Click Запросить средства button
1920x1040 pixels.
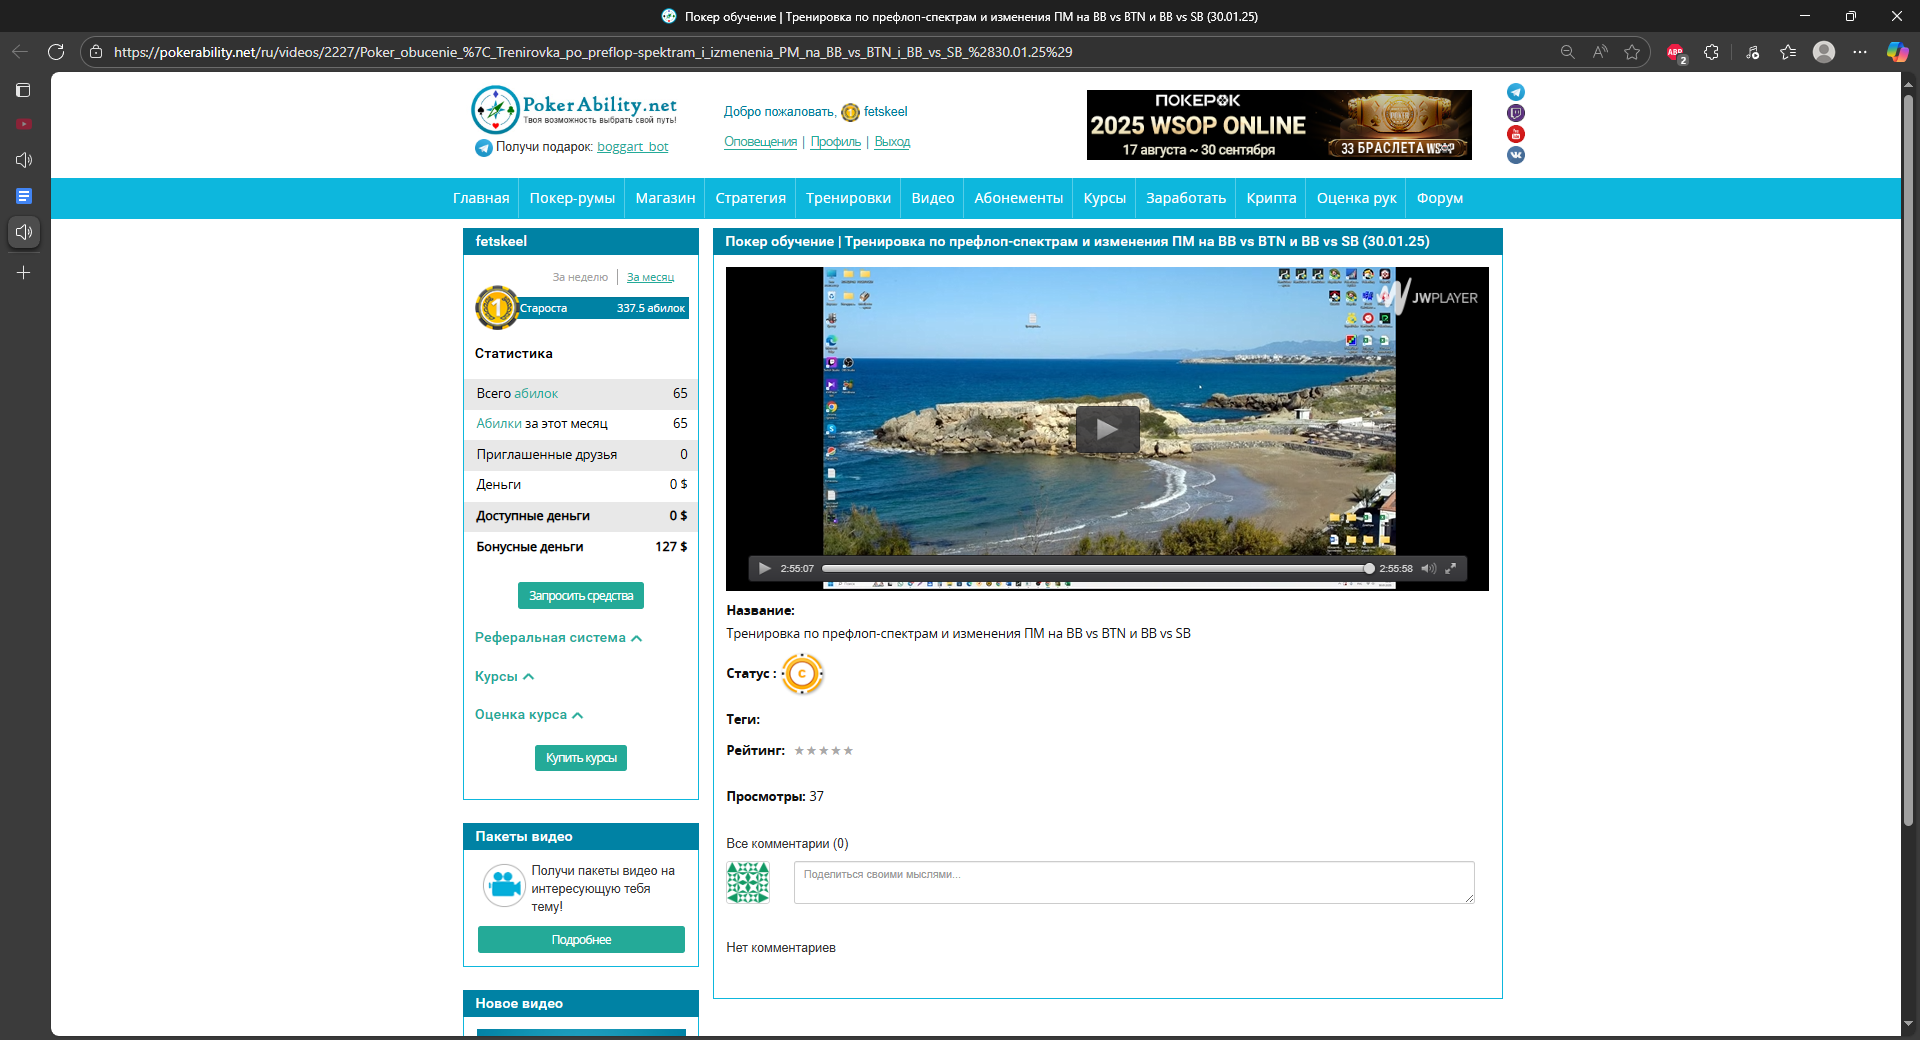click(x=581, y=596)
